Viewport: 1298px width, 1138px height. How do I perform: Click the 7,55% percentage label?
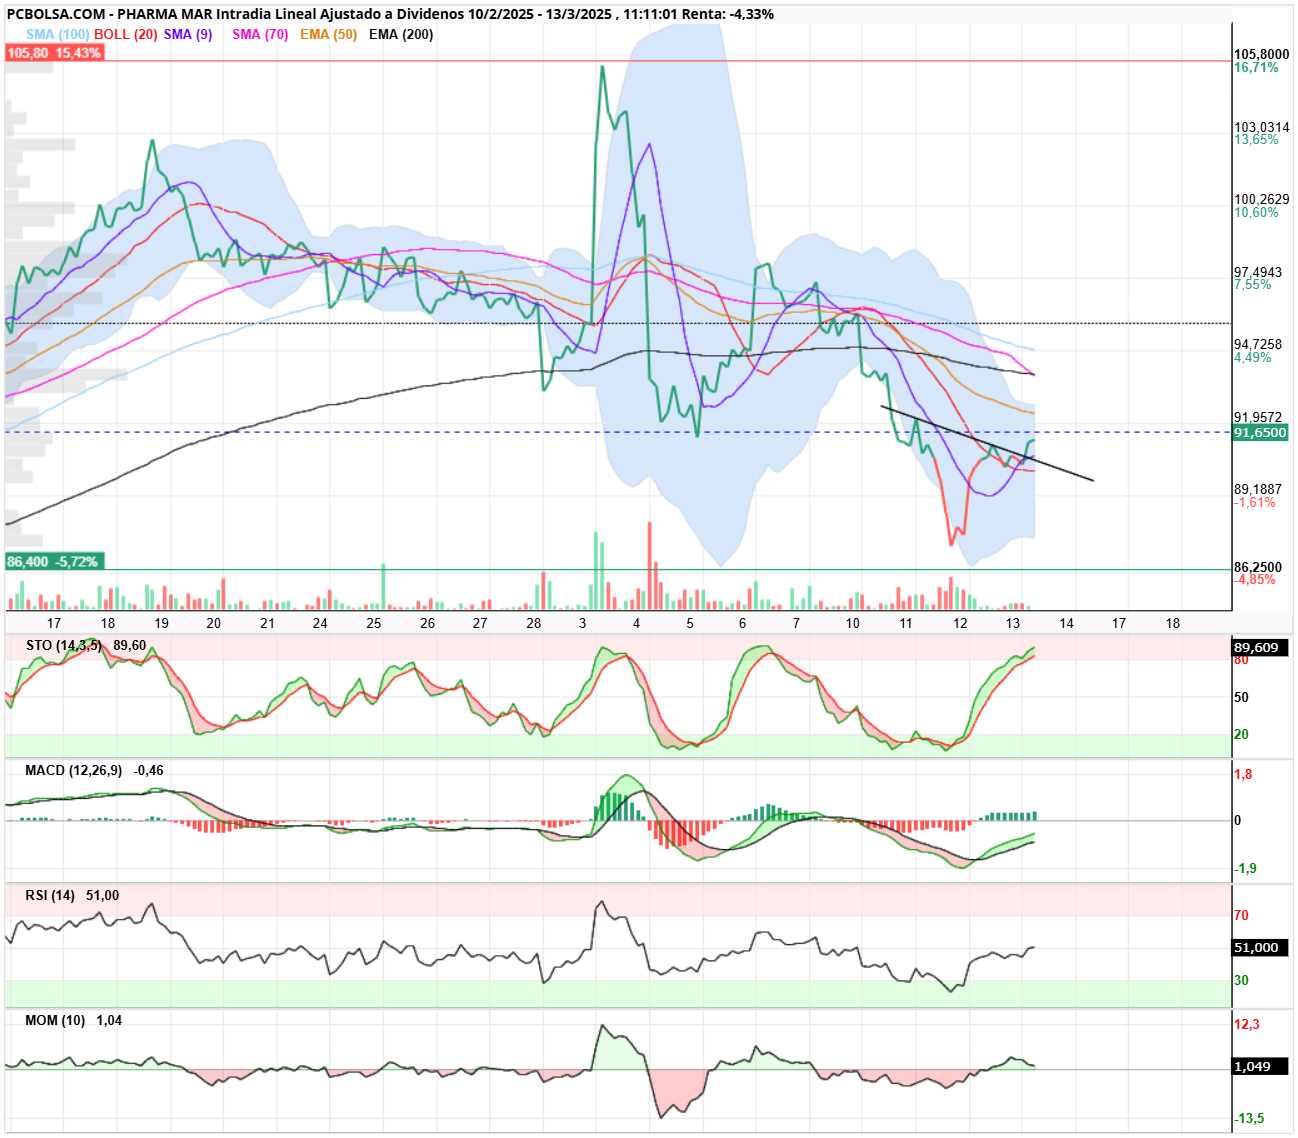[x=1253, y=285]
